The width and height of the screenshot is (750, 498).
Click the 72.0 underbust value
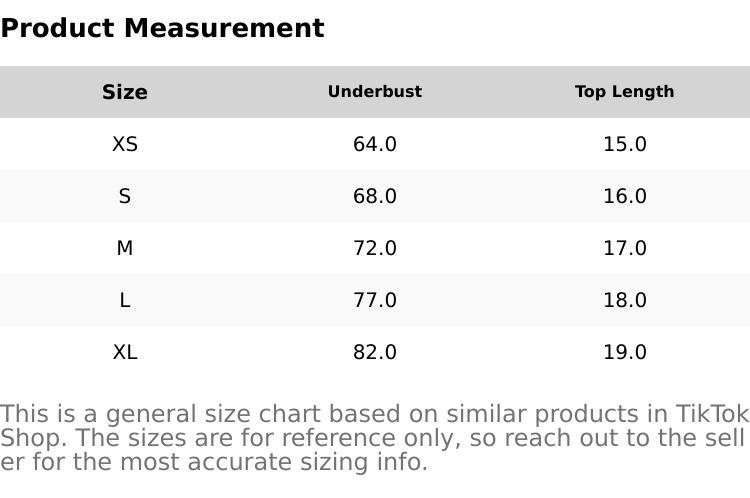tap(375, 248)
